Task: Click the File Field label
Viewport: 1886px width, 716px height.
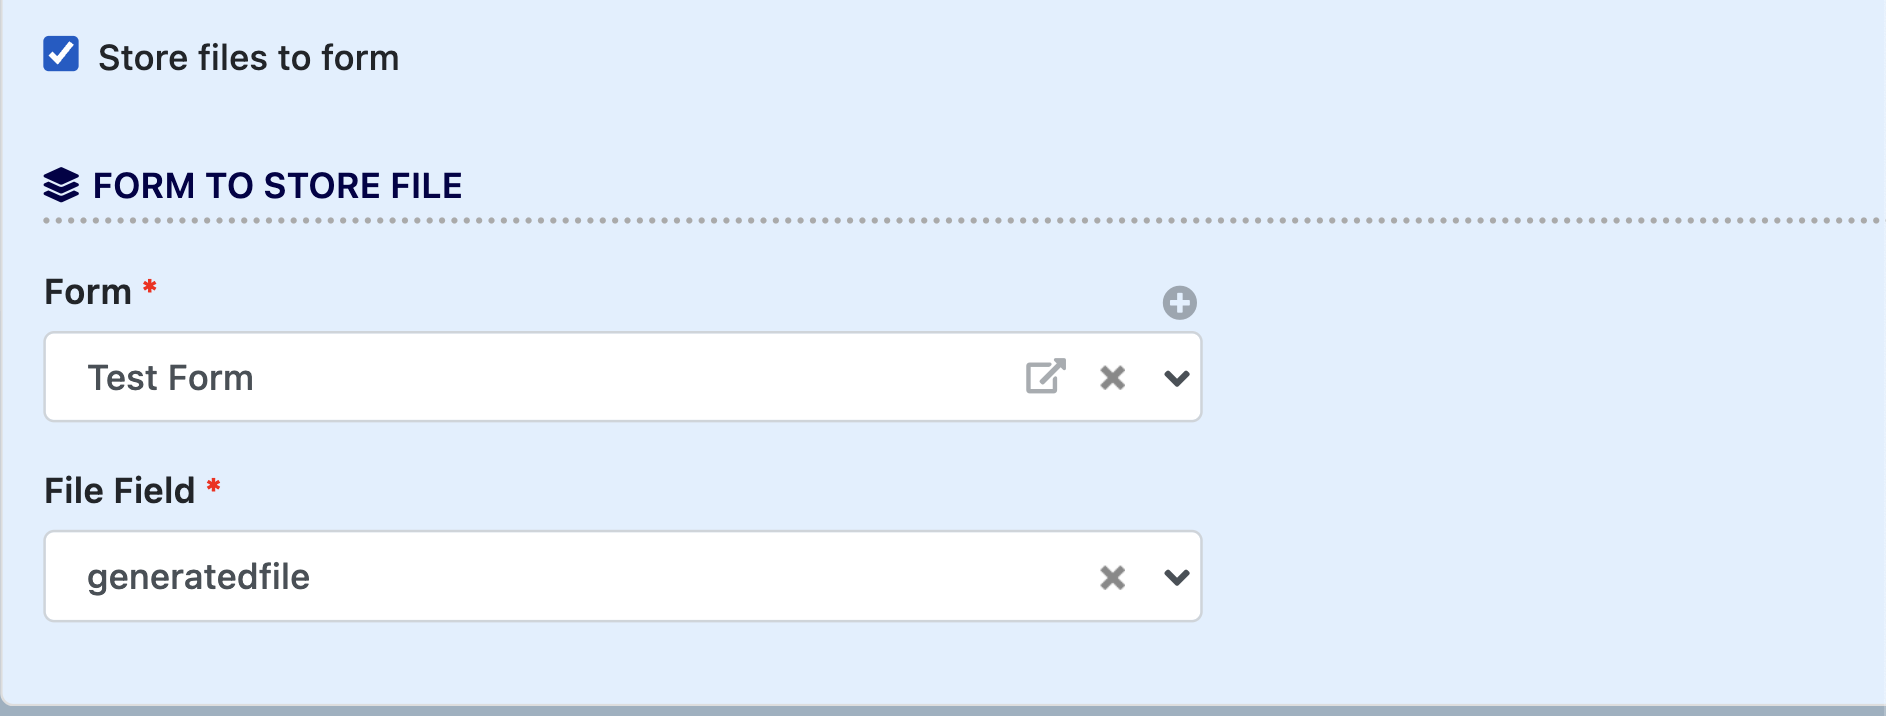Action: (119, 491)
